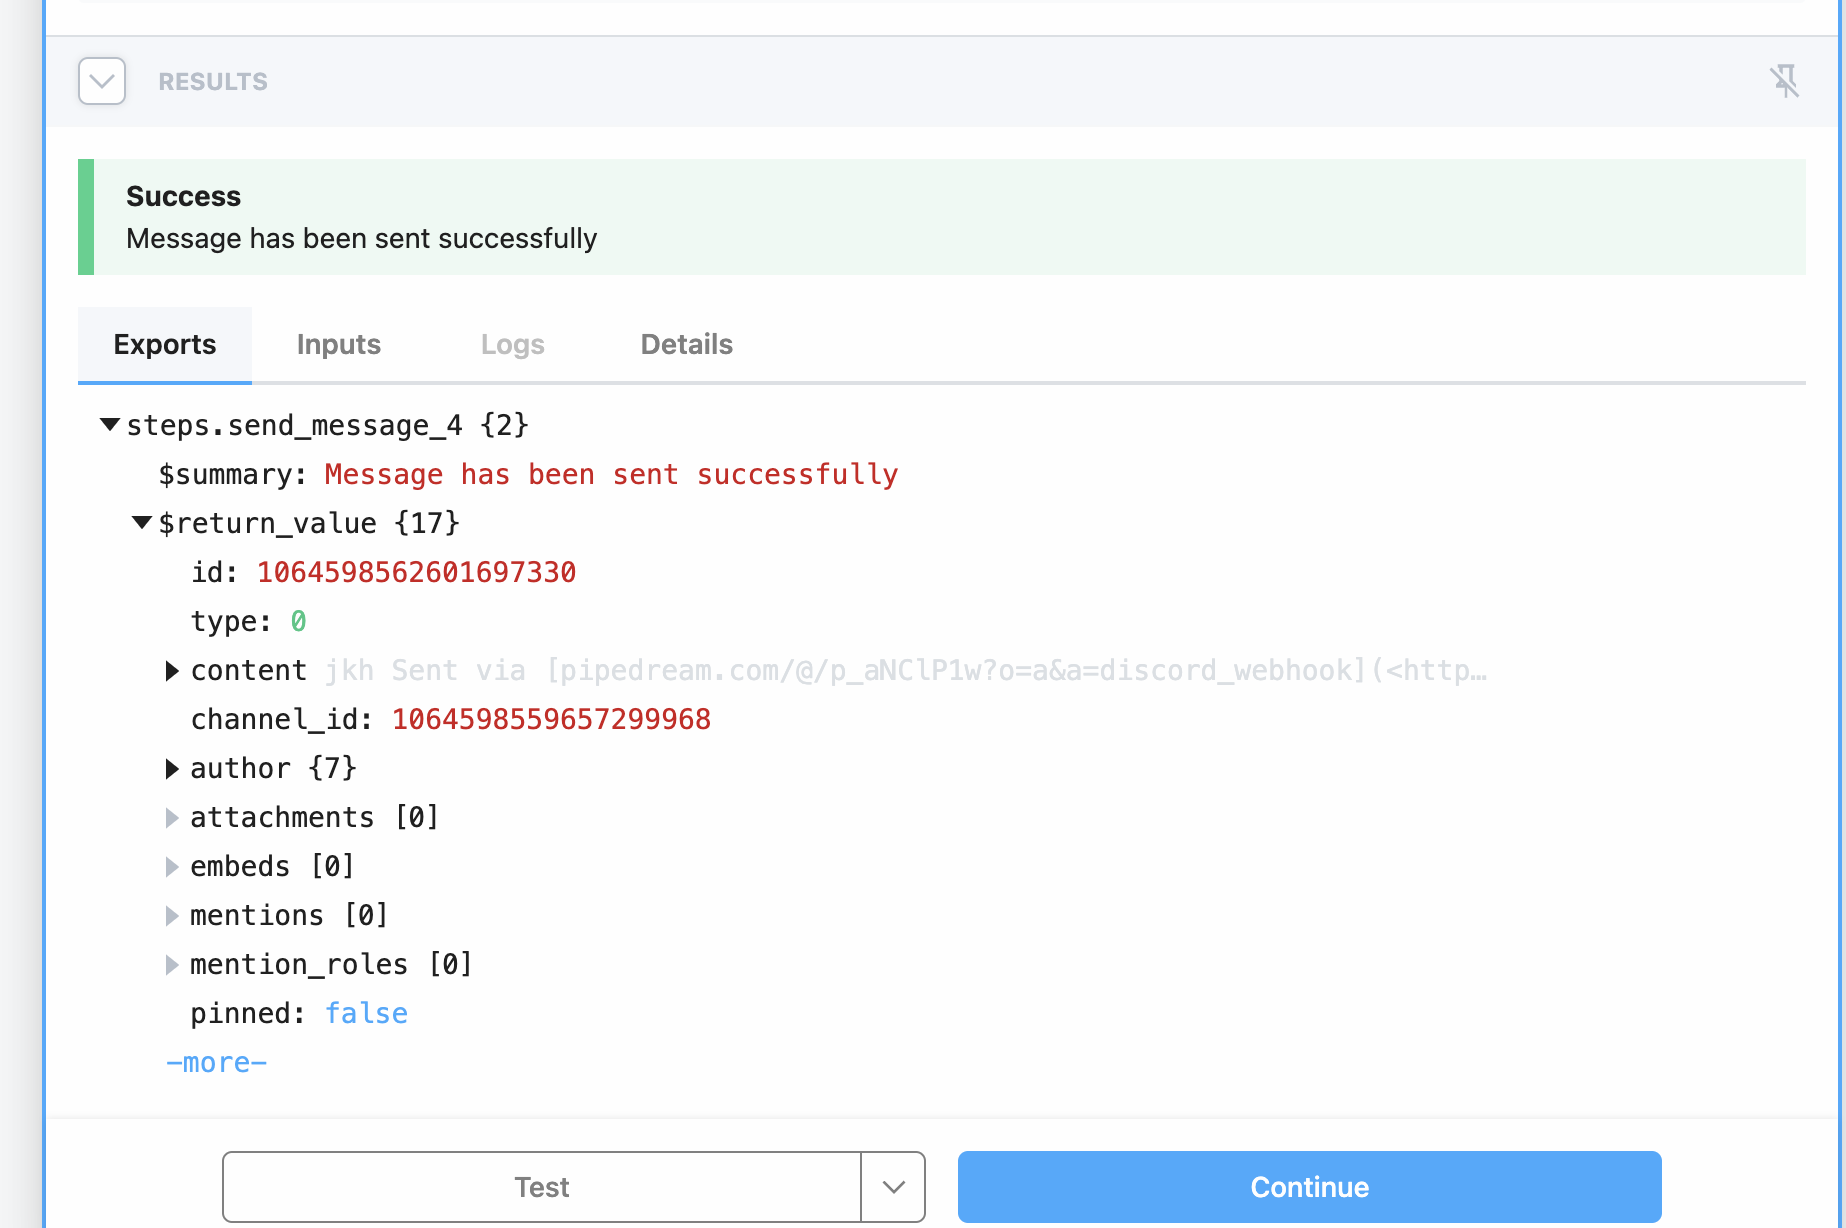Screen dimensions: 1846x1228
Task: Expand the mentions array
Action: tap(171, 915)
